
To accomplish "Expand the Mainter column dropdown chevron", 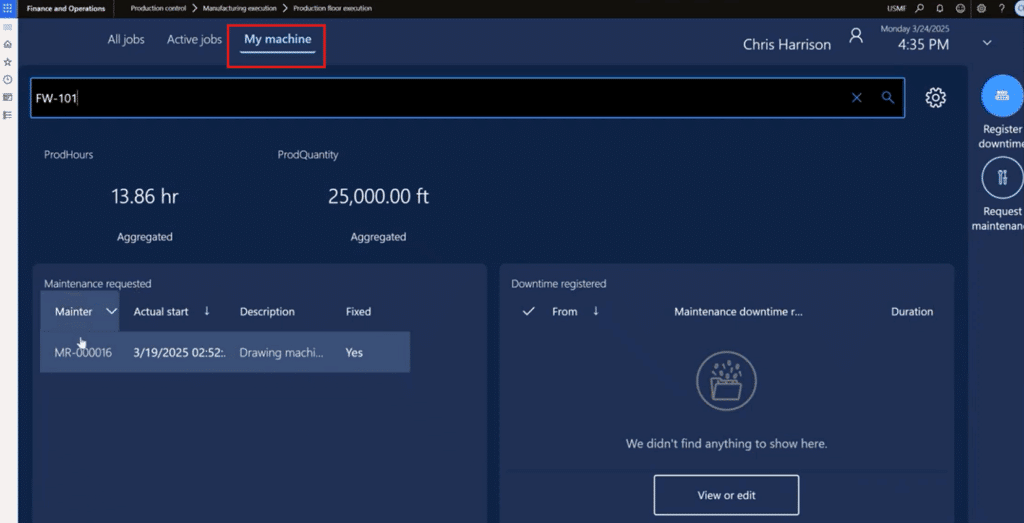I will point(111,312).
